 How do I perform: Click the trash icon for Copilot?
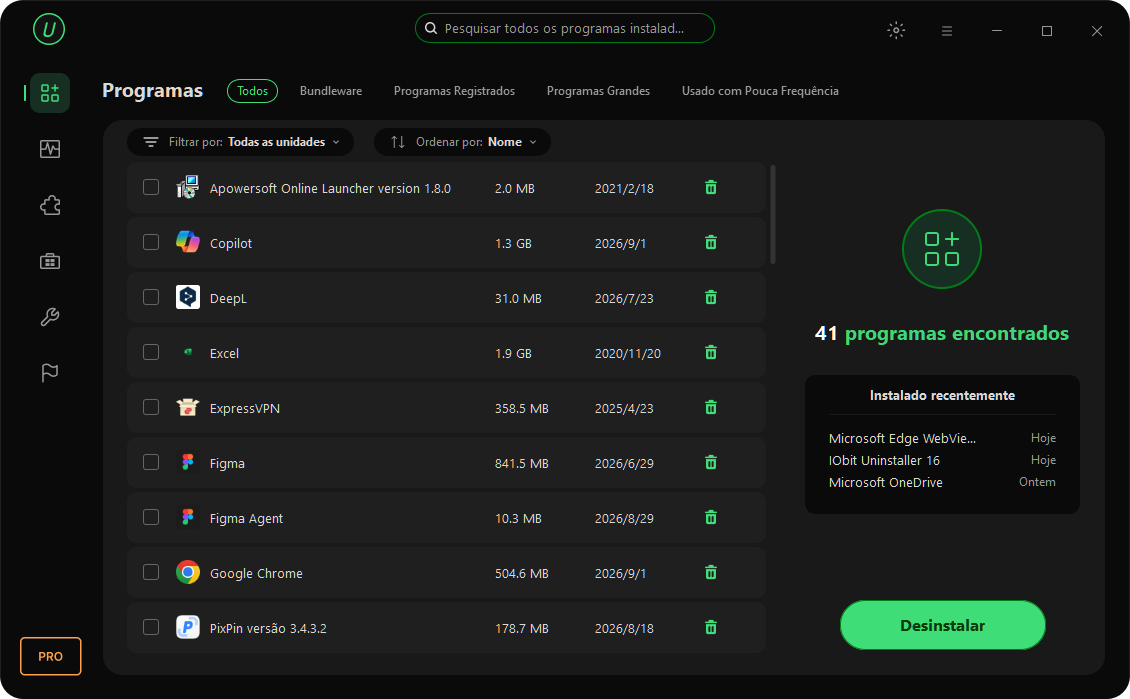coord(711,243)
